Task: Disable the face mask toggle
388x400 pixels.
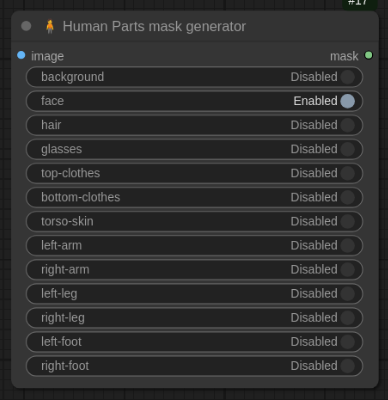Action: [x=194, y=101]
